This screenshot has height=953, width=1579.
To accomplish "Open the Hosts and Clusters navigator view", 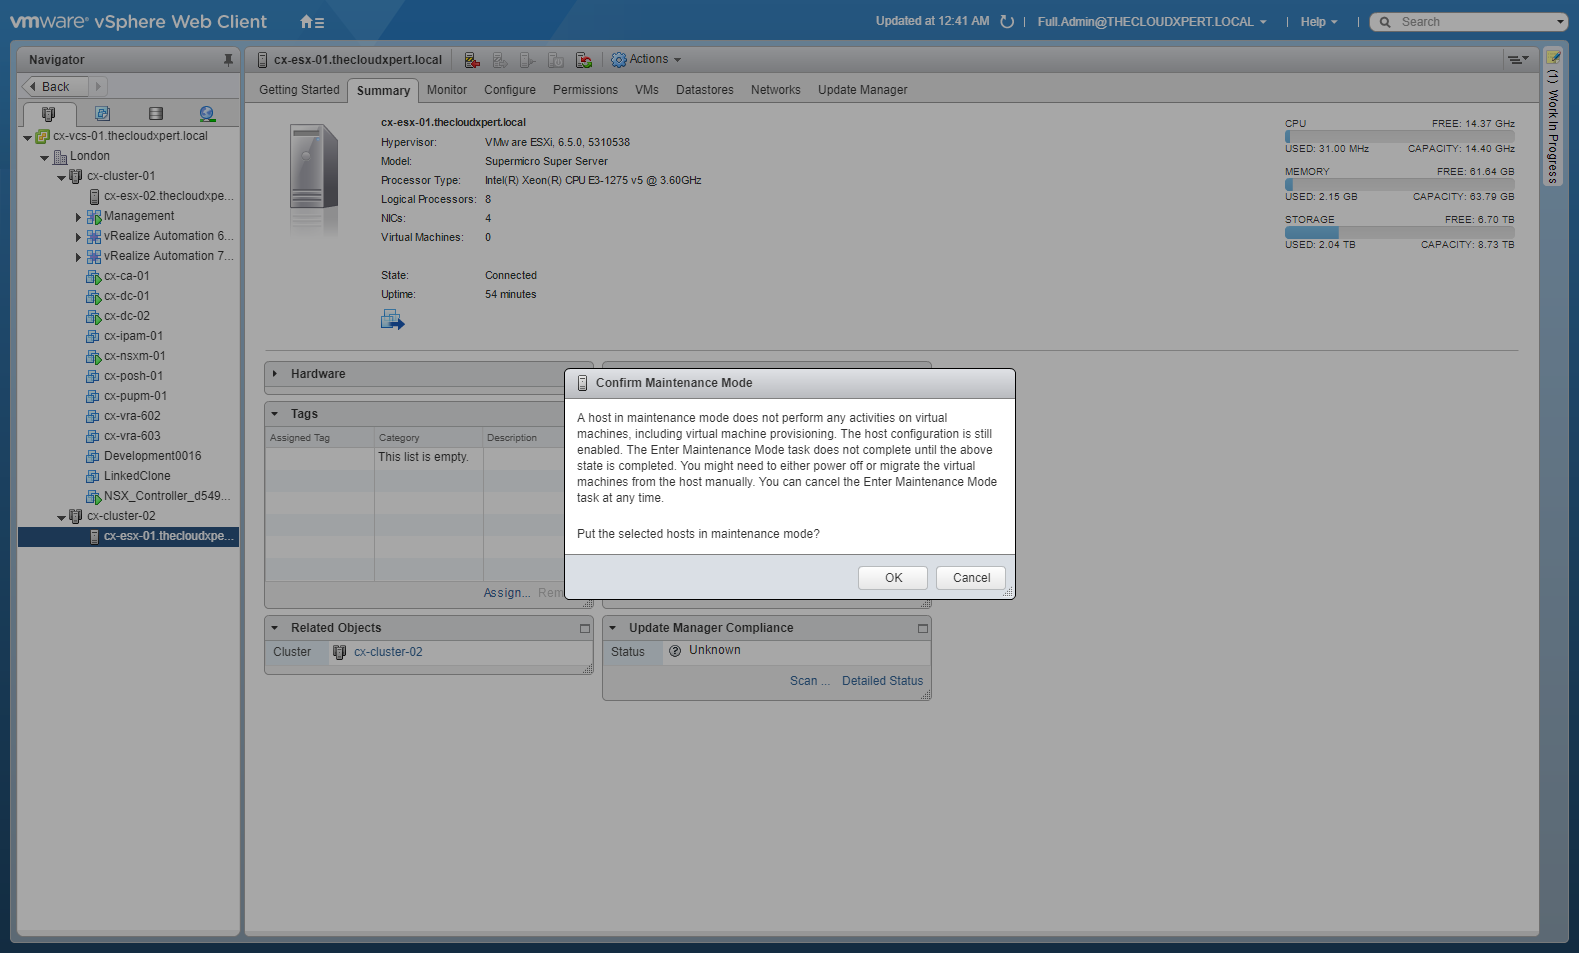I will (48, 114).
